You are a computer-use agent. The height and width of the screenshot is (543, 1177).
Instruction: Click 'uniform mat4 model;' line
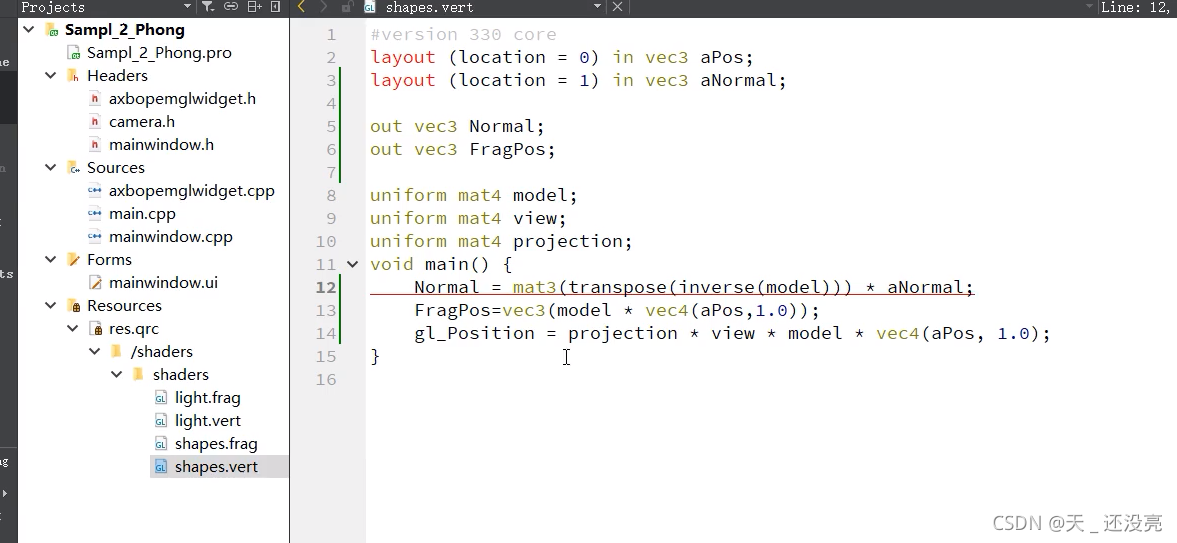coord(474,195)
